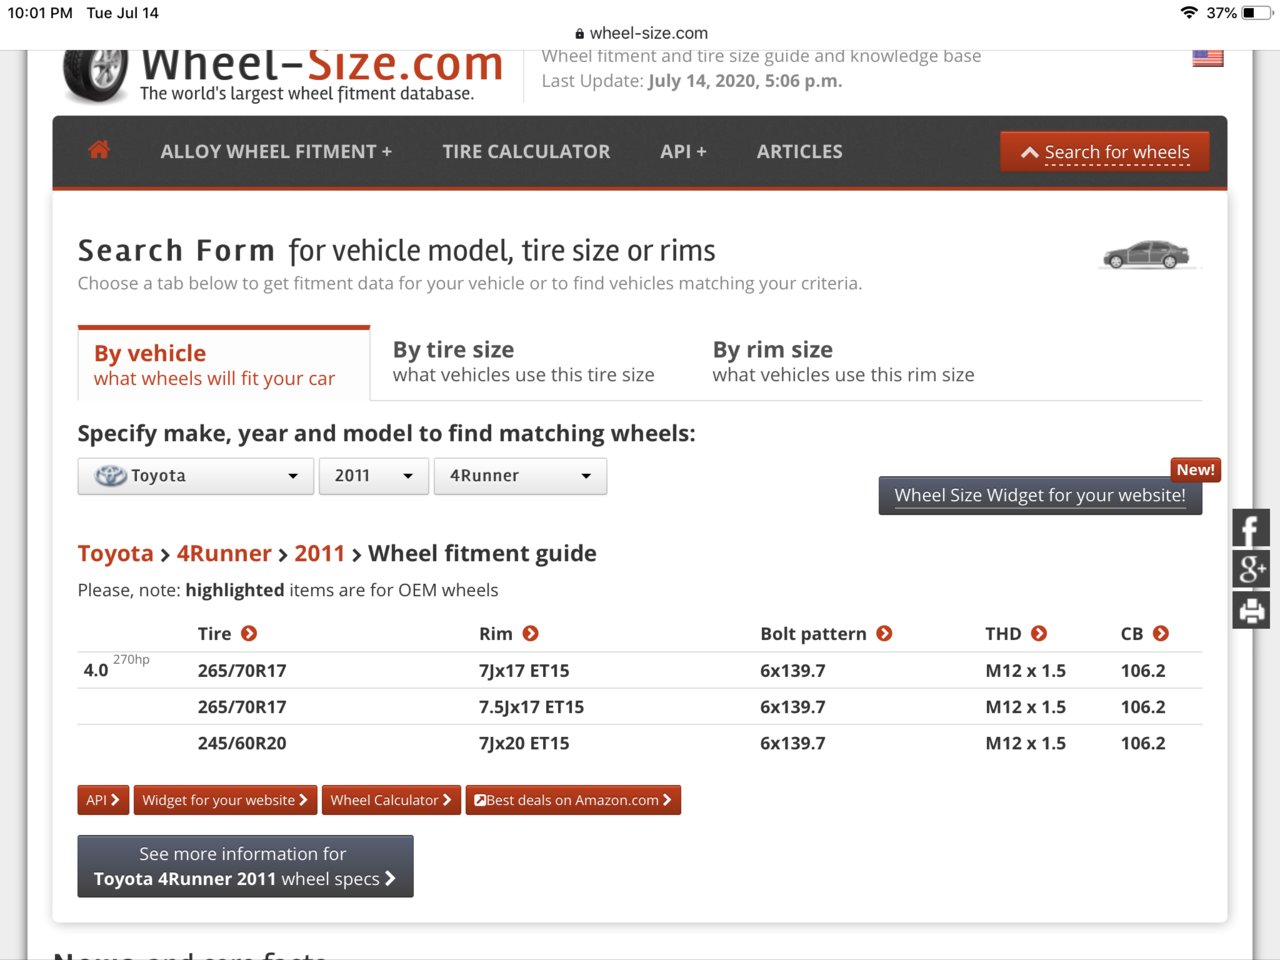Click the New! badge
This screenshot has height=960, width=1280.
click(x=1196, y=470)
